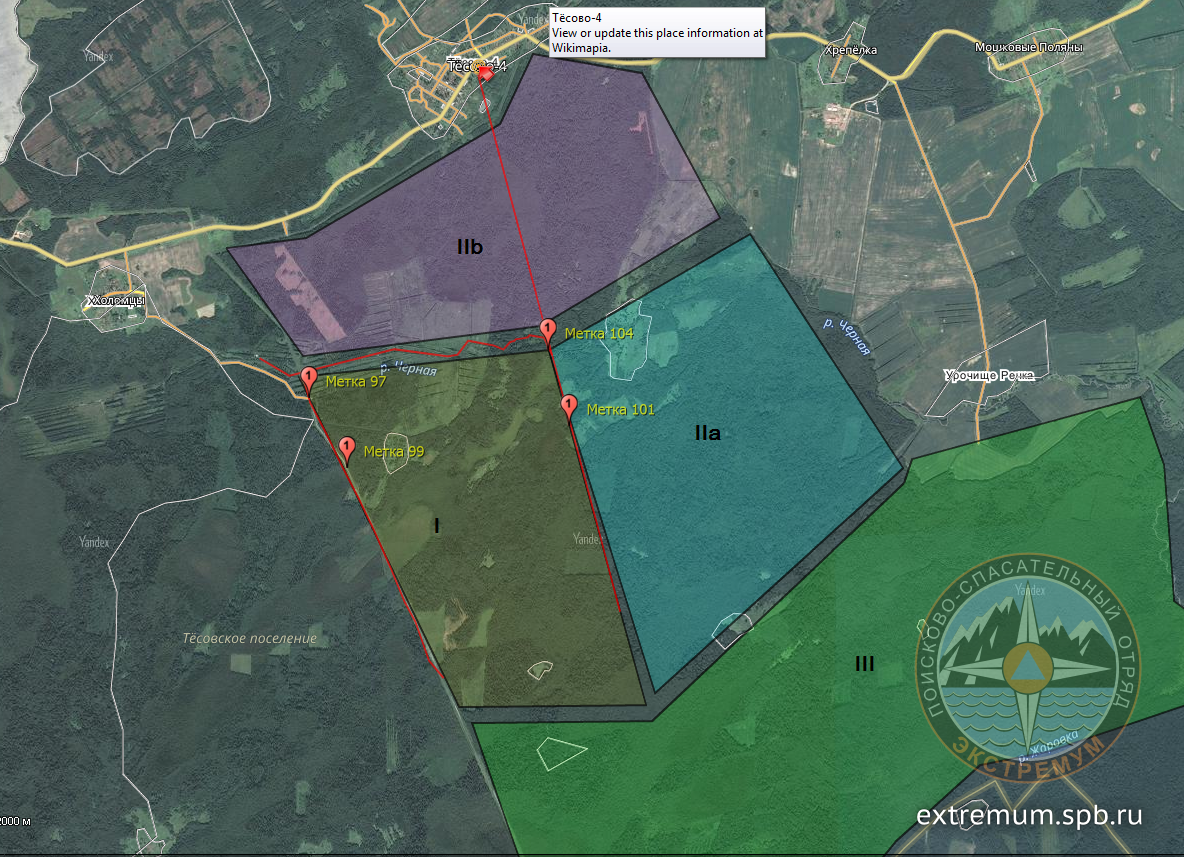
Task: Click the green zone labeled III
Action: pyautogui.click(x=865, y=663)
